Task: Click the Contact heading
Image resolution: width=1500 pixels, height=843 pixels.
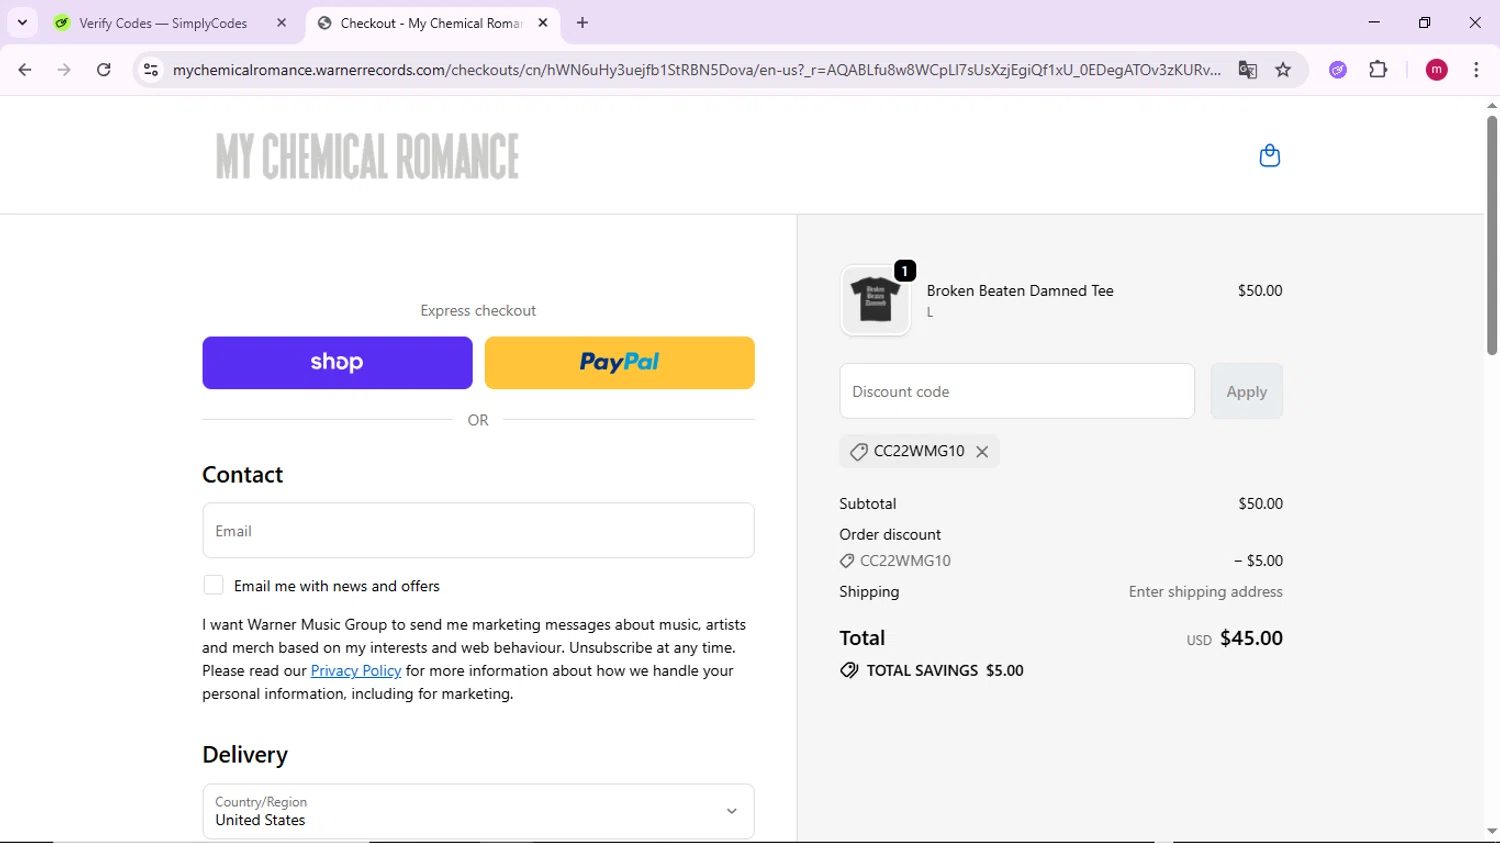Action: click(x=243, y=475)
